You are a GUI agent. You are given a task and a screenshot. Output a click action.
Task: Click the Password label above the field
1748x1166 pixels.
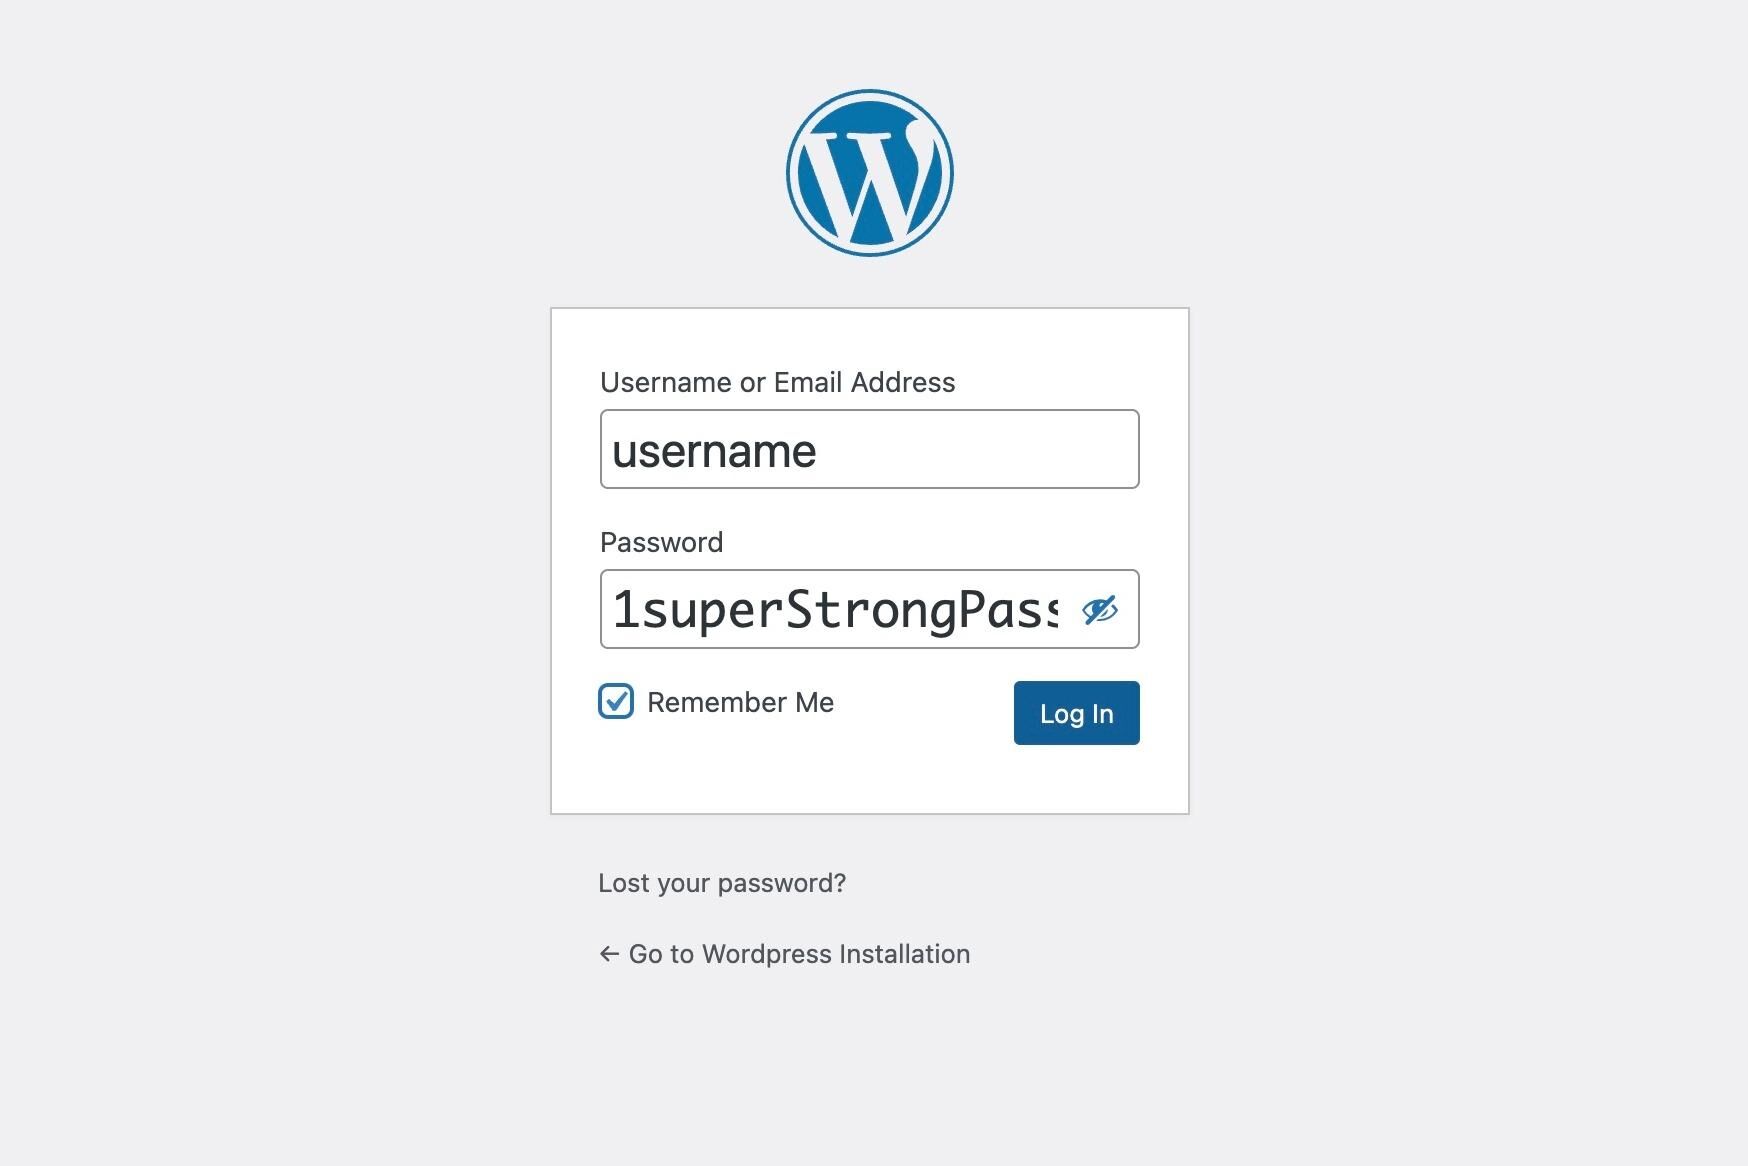[x=661, y=542]
